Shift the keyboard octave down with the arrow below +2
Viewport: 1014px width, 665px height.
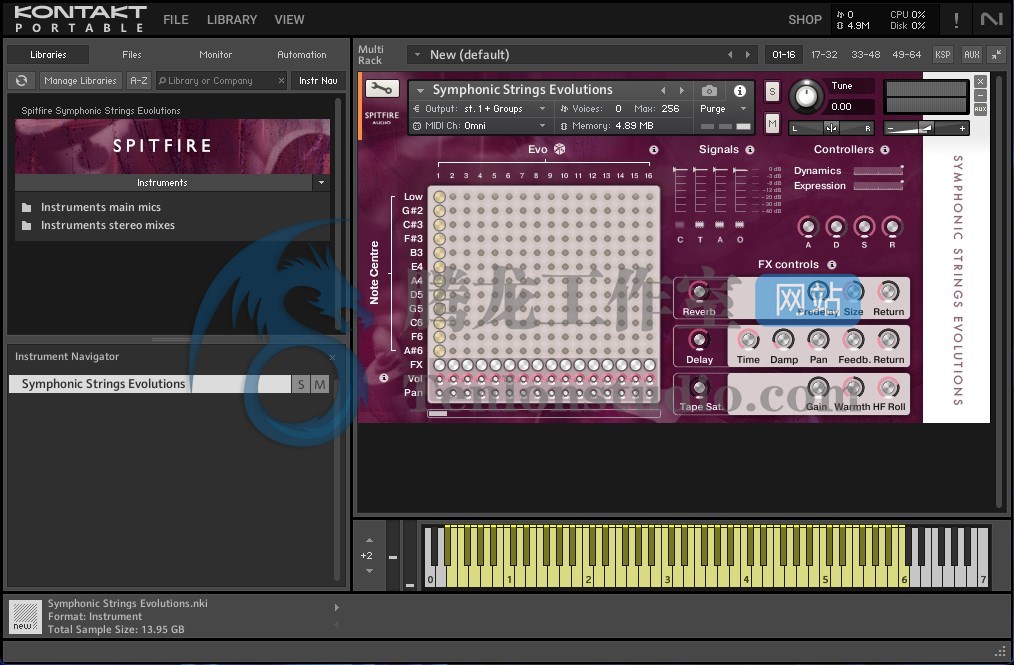369,571
